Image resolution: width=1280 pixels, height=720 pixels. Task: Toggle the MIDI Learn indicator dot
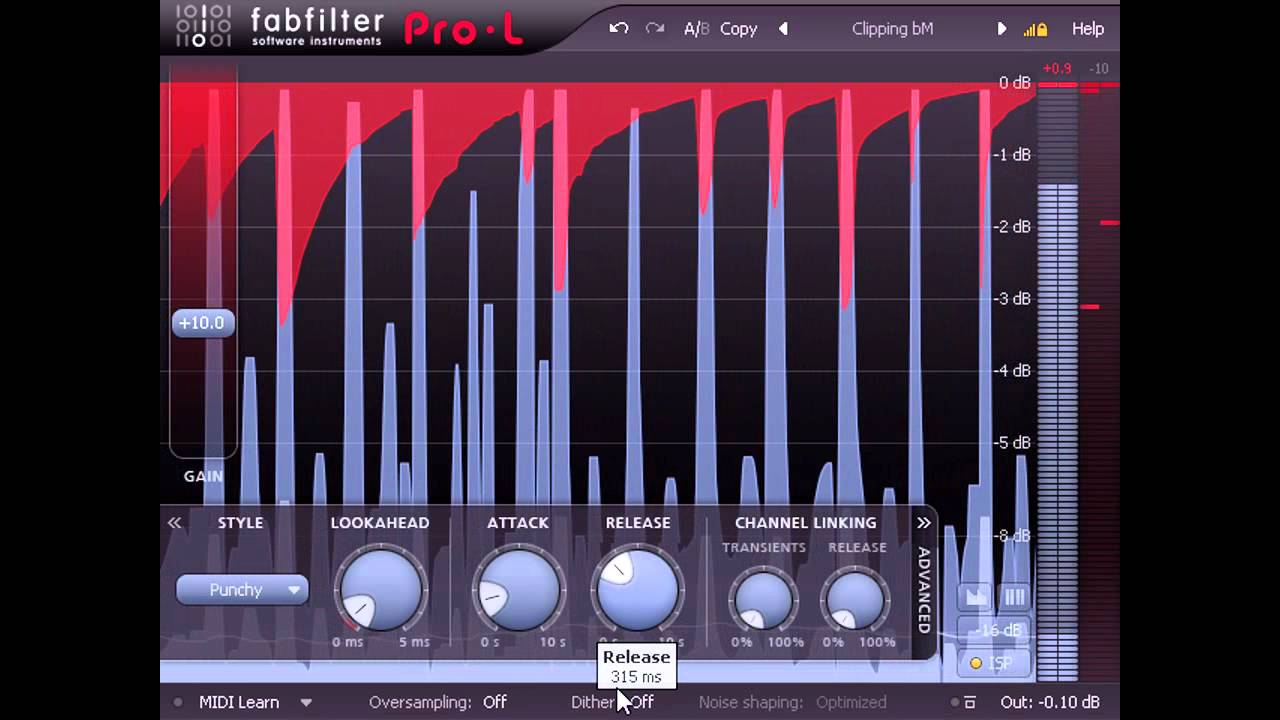coord(178,702)
